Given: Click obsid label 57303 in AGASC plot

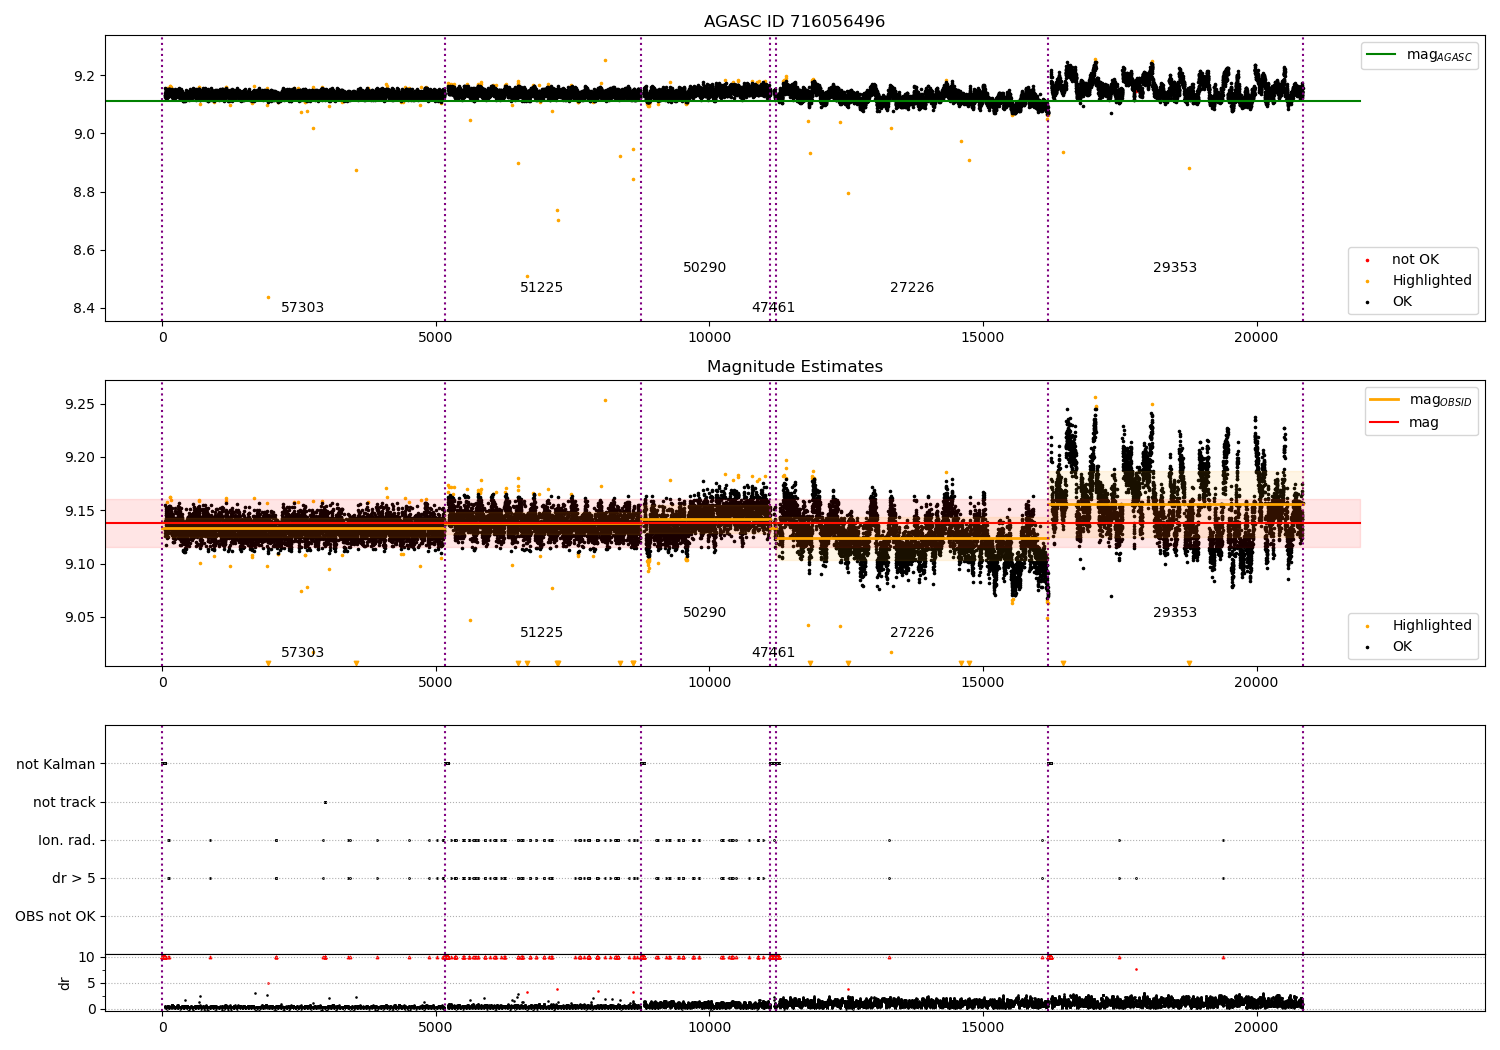Looking at the screenshot, I should (302, 308).
